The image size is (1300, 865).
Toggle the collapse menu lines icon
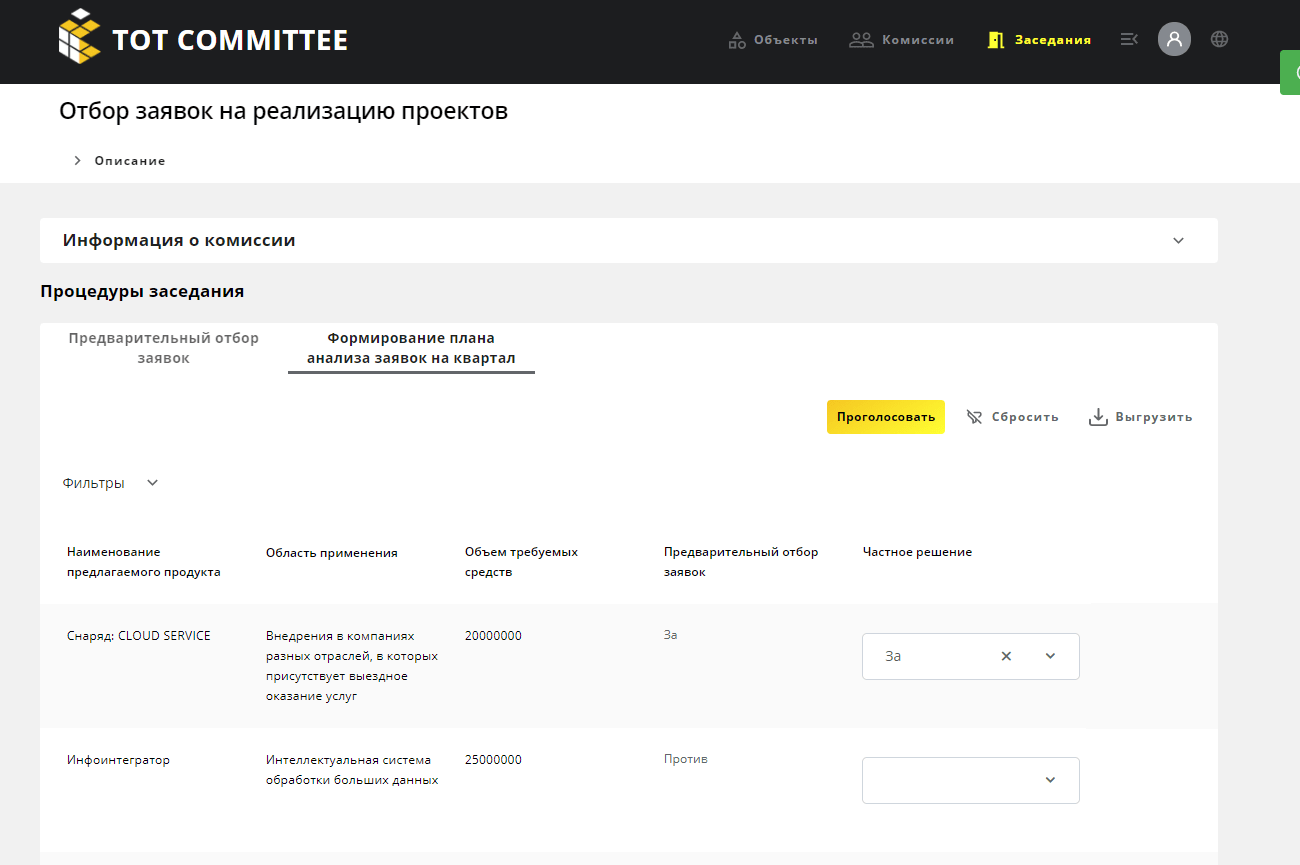click(x=1129, y=39)
